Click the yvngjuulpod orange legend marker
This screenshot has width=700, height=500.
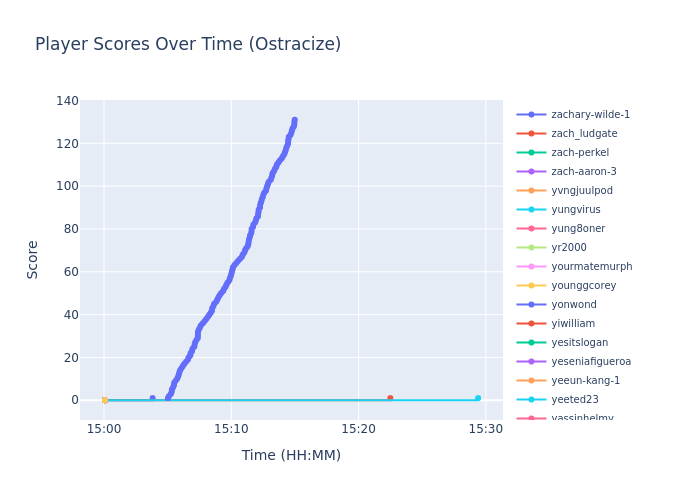click(531, 191)
